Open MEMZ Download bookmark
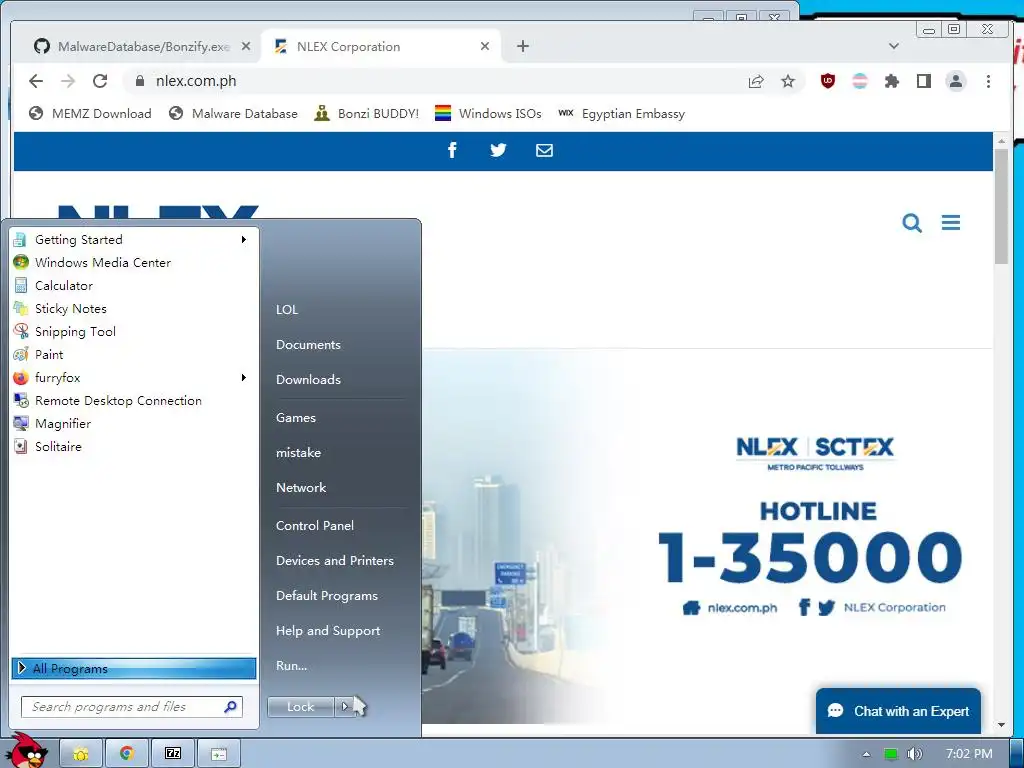The width and height of the screenshot is (1024, 768). coord(90,114)
